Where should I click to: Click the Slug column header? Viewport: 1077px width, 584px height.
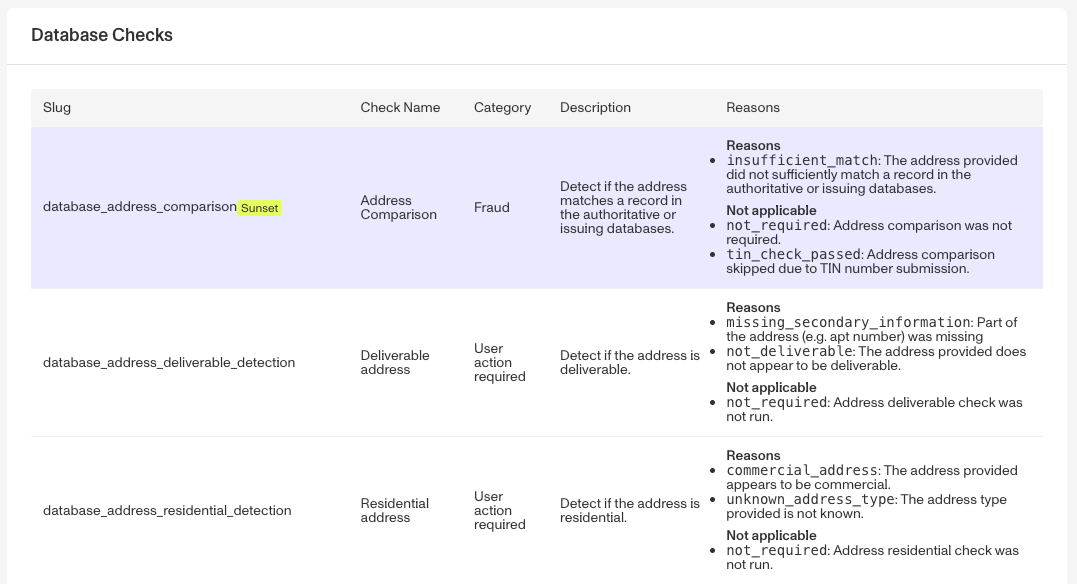coord(57,108)
